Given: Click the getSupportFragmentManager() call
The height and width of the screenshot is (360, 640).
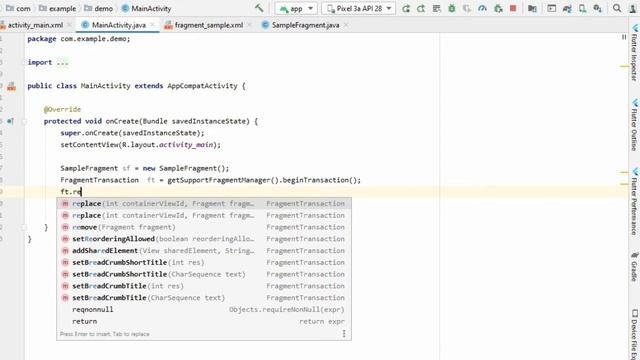Looking at the screenshot, I should (x=222, y=180).
